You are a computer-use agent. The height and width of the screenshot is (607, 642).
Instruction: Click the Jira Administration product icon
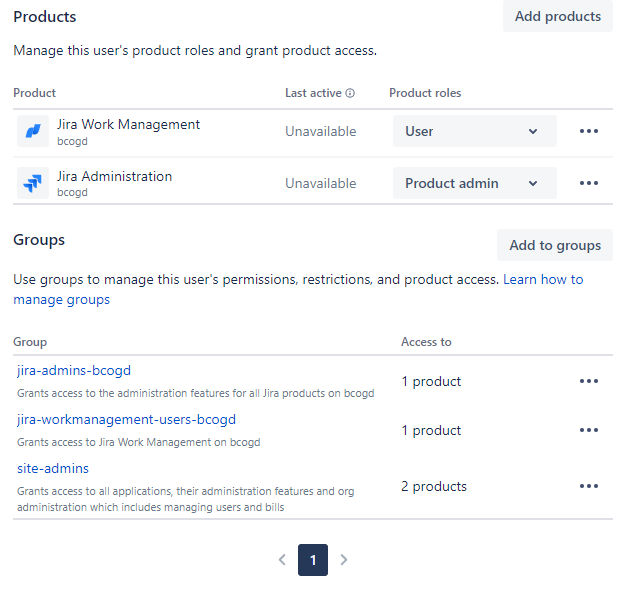33,183
